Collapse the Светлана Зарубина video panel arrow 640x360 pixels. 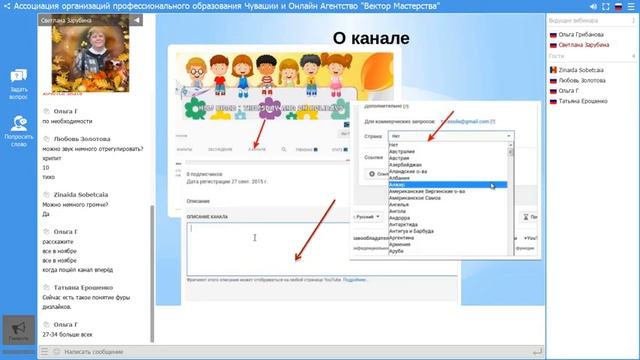[x=137, y=20]
